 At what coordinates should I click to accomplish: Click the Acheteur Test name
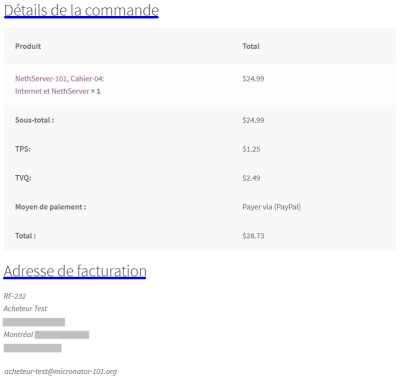[x=25, y=309]
